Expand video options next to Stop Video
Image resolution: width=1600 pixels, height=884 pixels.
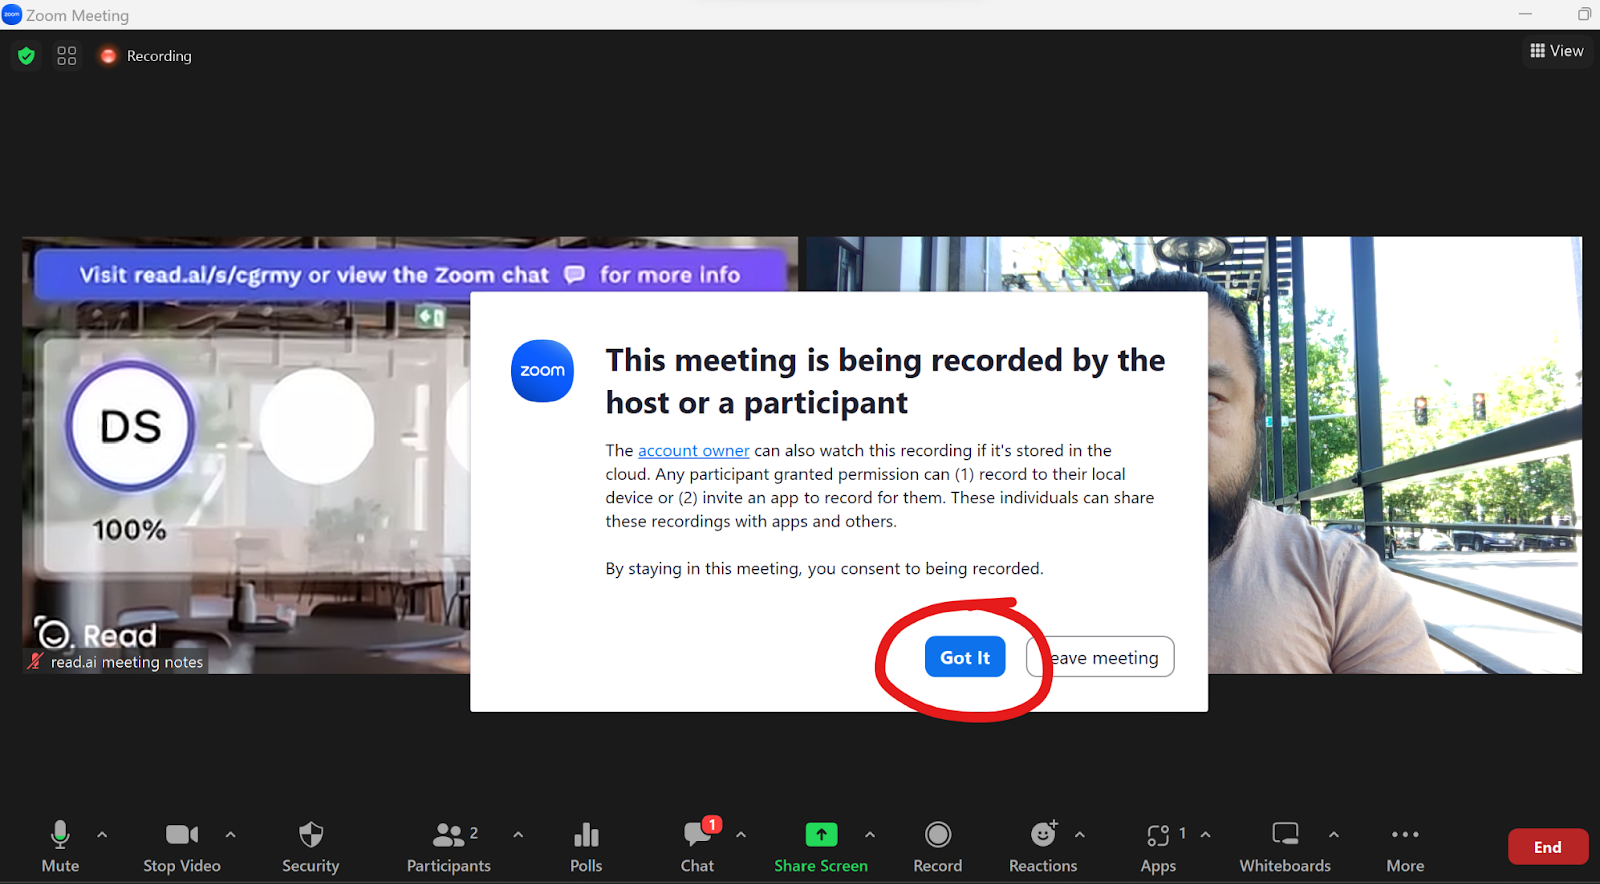[x=231, y=834]
